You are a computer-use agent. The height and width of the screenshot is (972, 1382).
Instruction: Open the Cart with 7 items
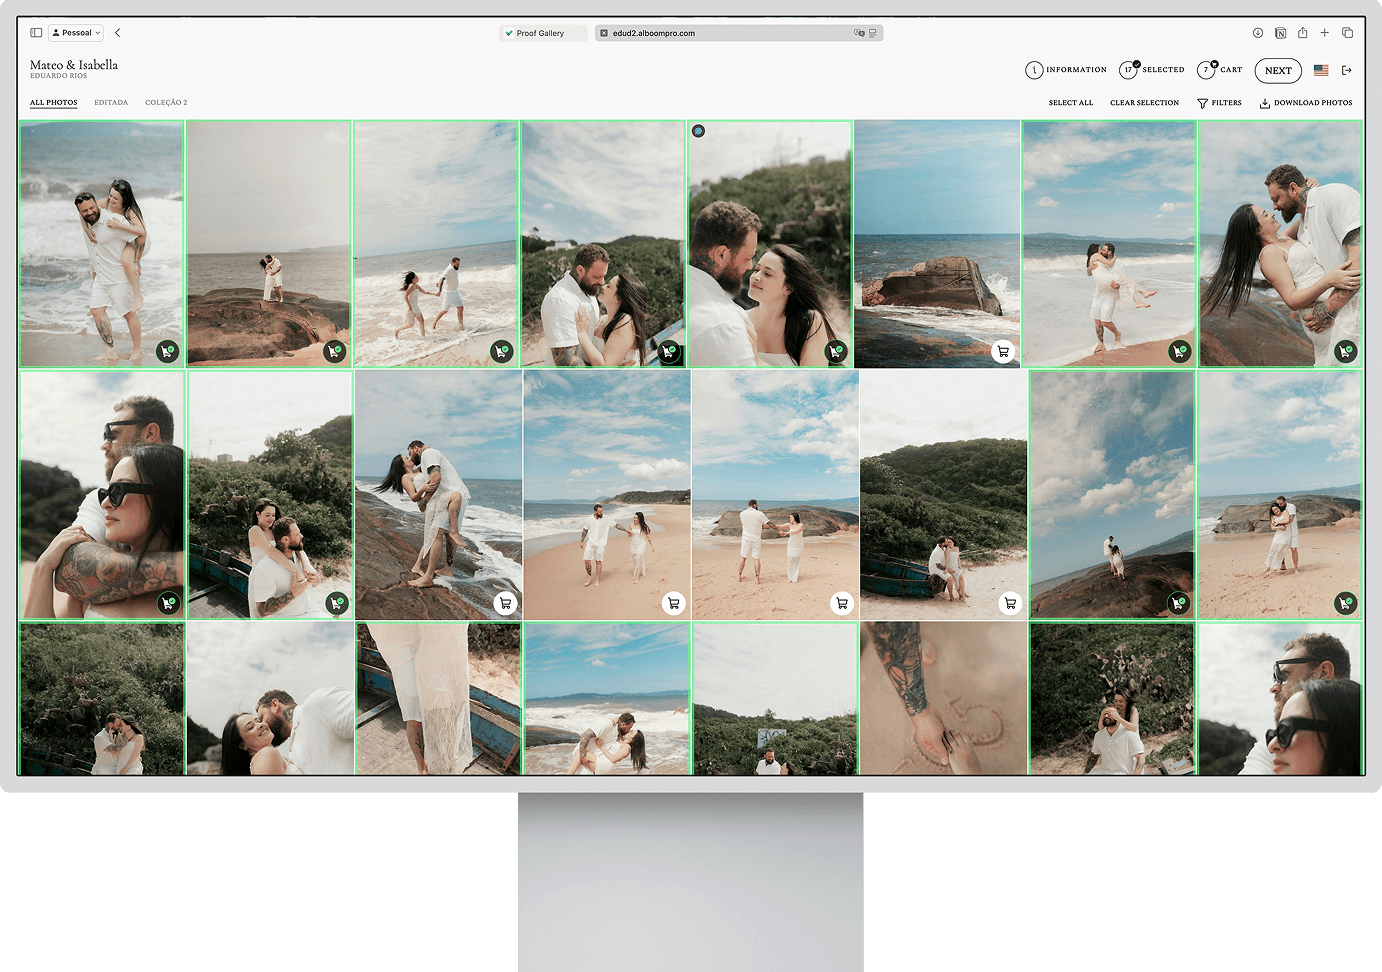pos(1220,70)
